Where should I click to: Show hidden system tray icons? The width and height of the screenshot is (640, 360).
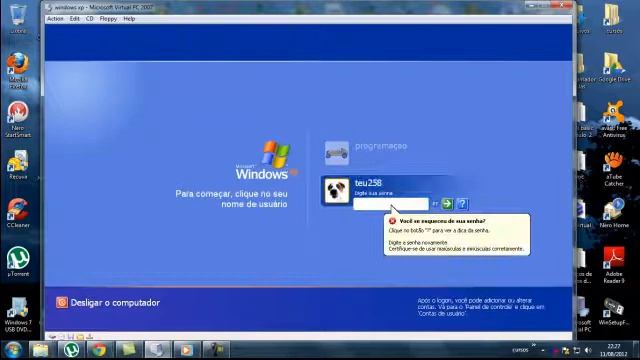coord(543,350)
